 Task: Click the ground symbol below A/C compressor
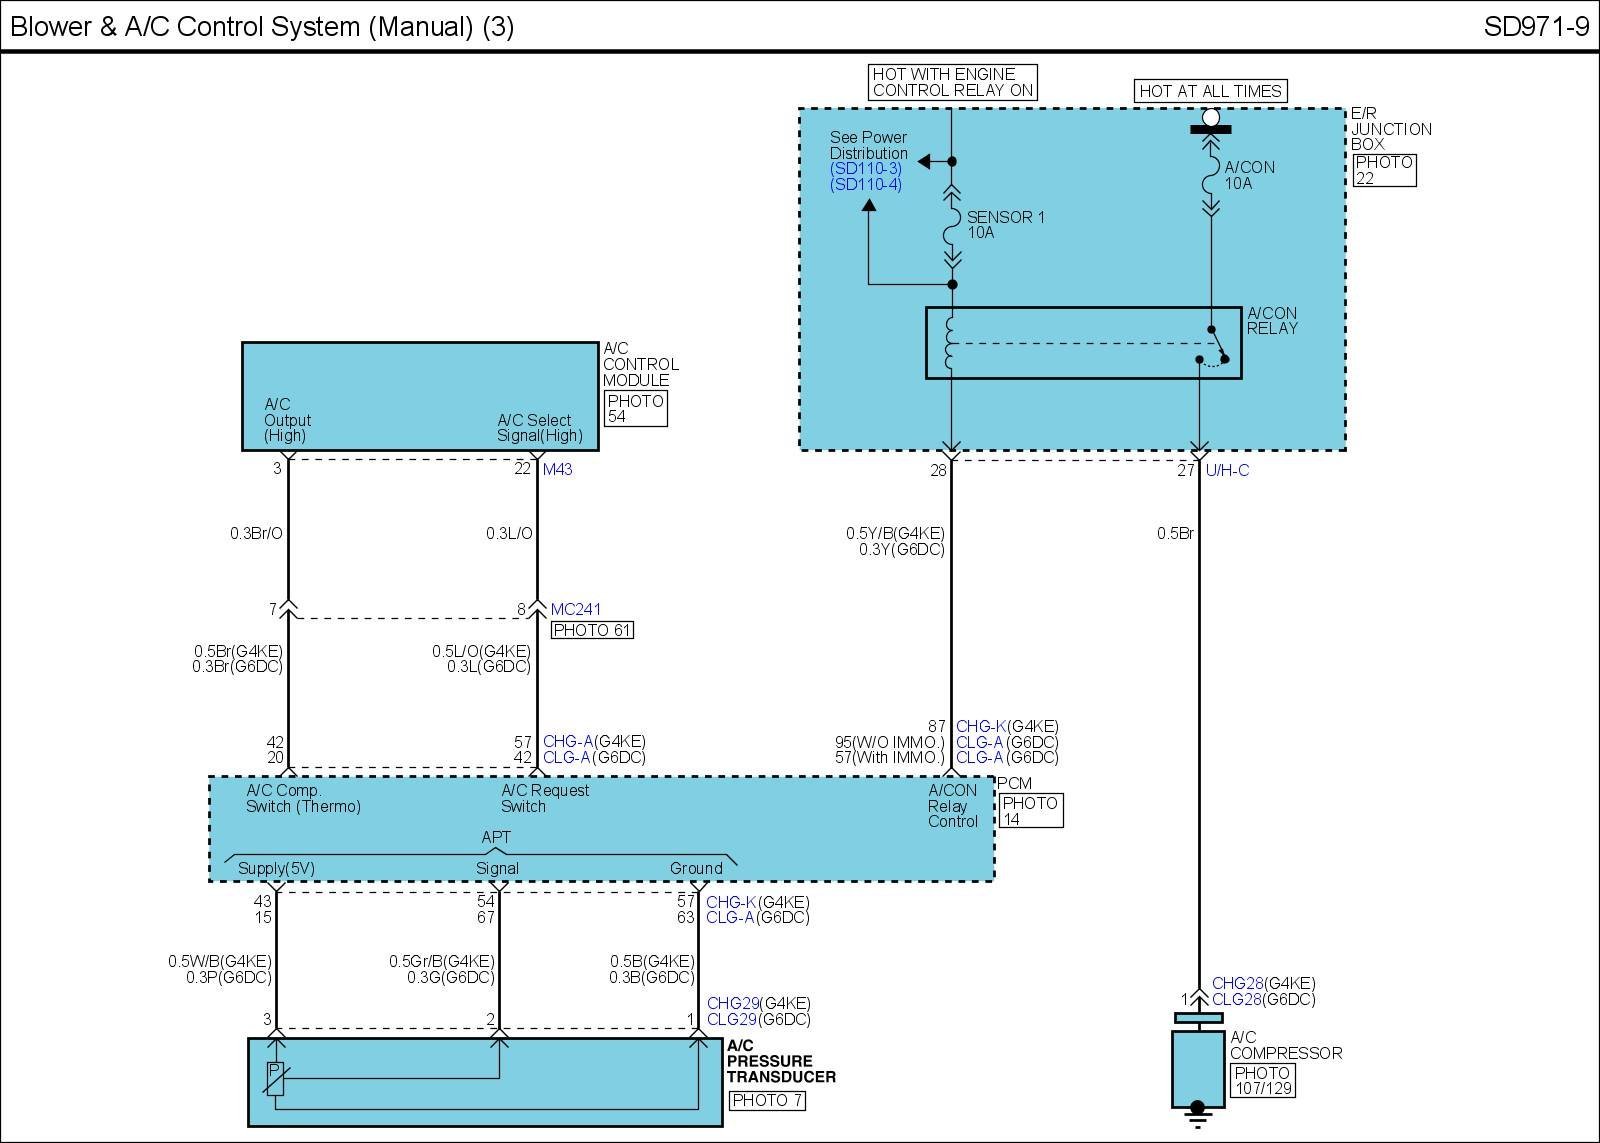1197,1110
